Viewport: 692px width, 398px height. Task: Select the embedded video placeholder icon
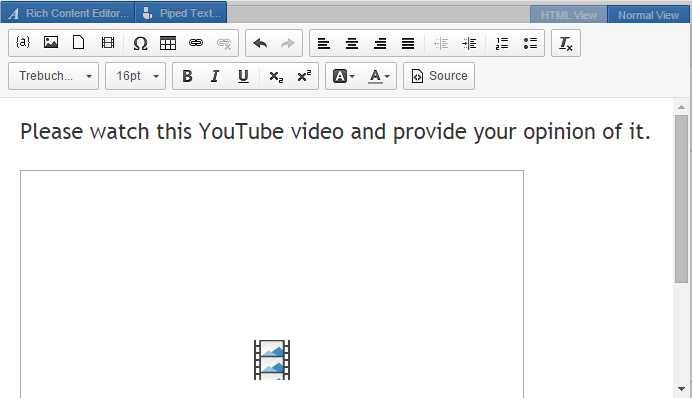tap(272, 360)
